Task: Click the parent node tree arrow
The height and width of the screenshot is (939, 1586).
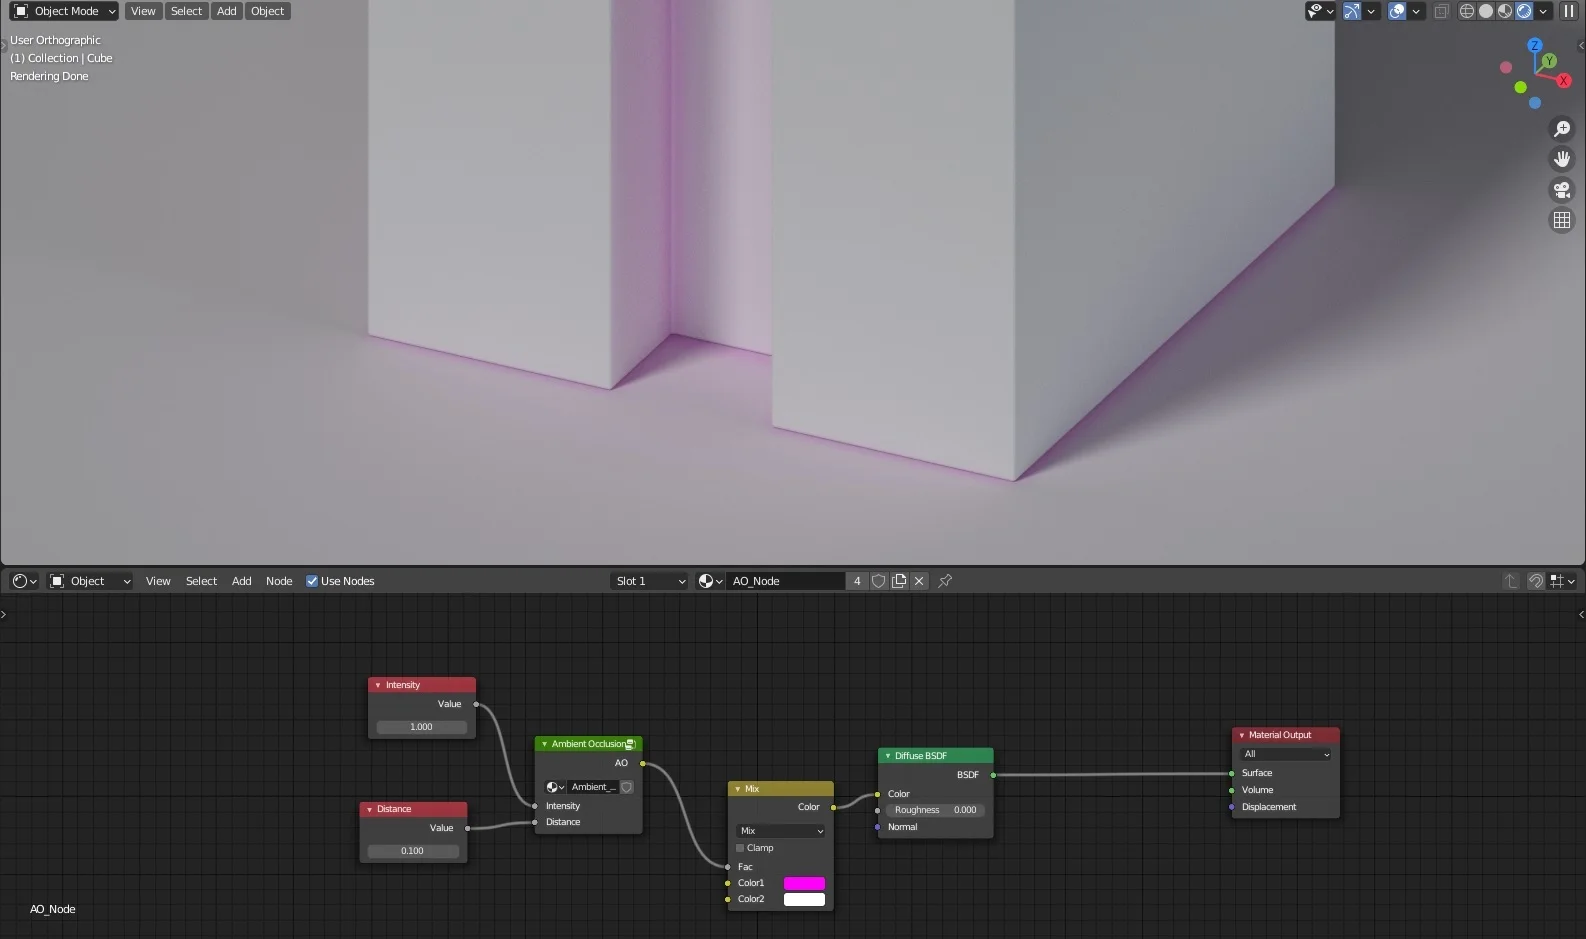Action: [x=1511, y=581]
